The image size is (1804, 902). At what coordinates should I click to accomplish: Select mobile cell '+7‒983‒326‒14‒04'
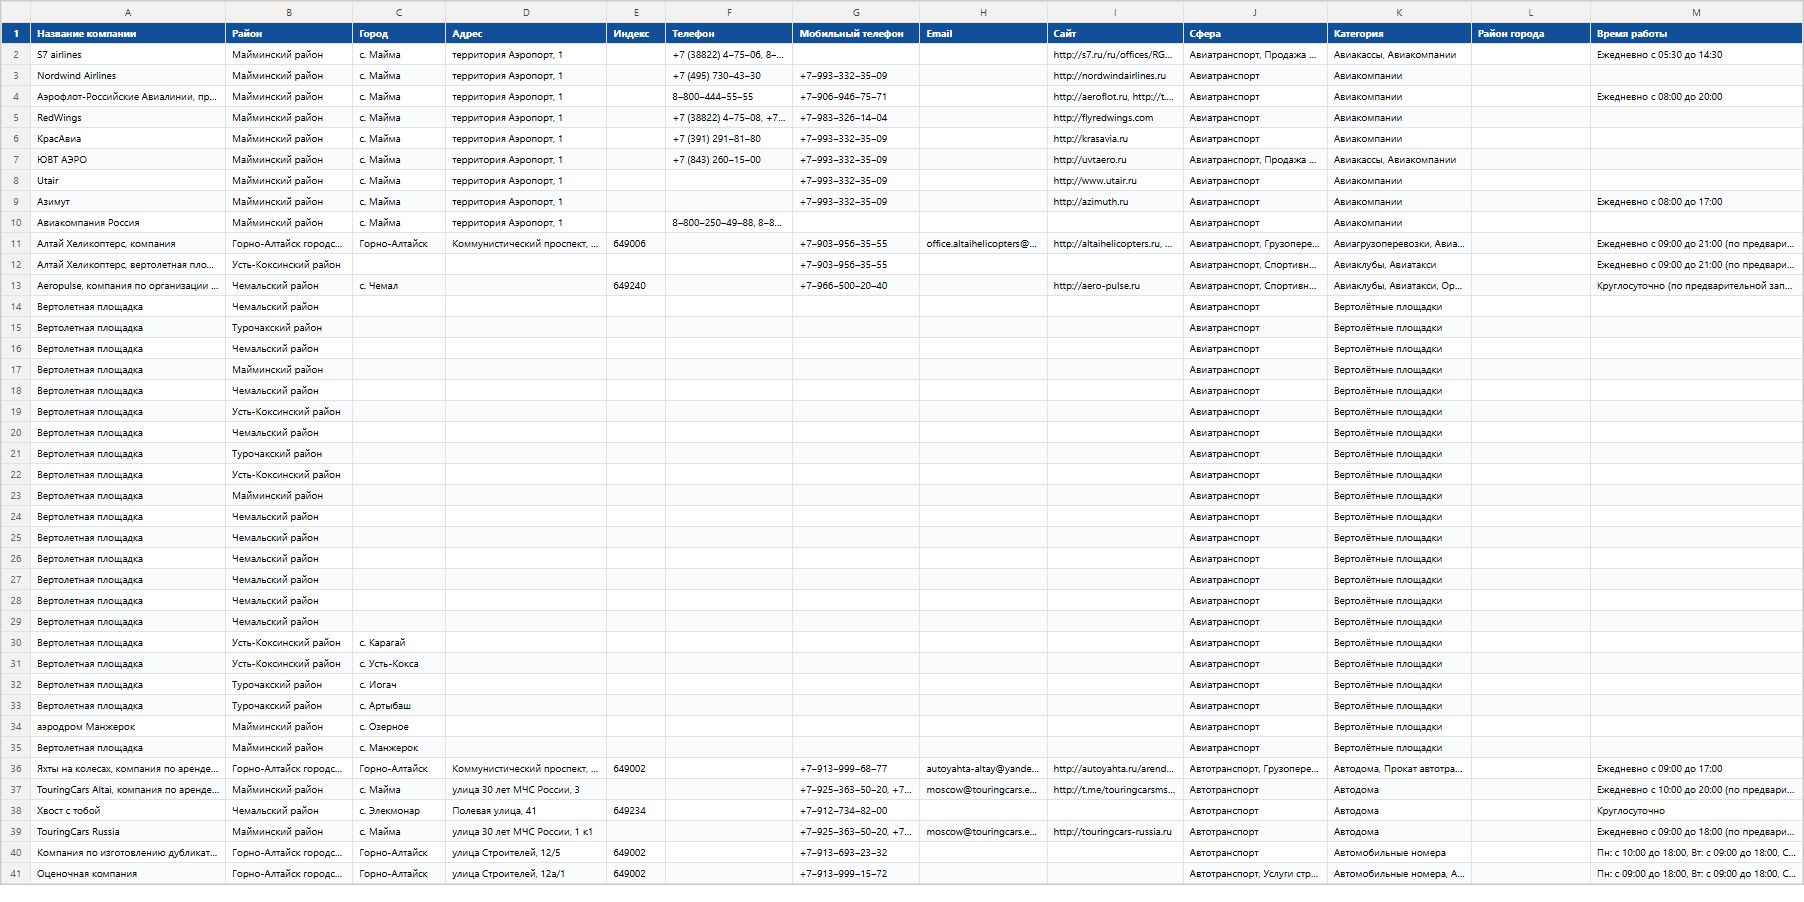point(856,118)
